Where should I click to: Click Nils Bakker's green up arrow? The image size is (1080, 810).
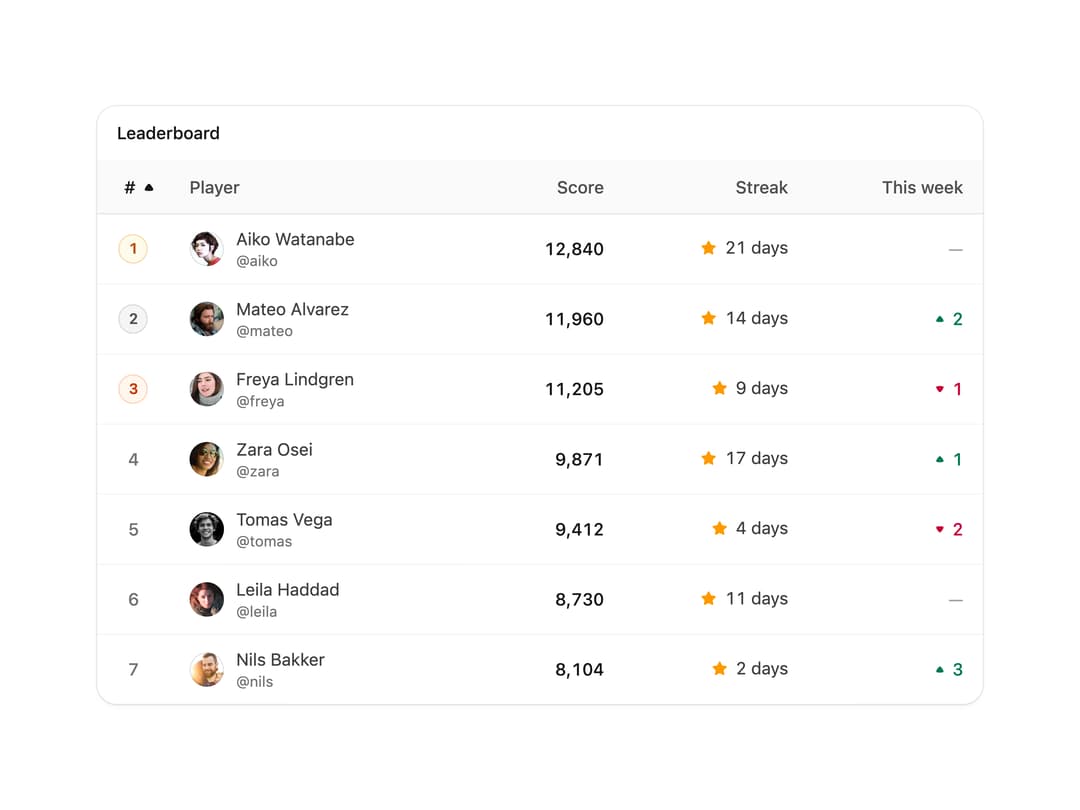[939, 669]
